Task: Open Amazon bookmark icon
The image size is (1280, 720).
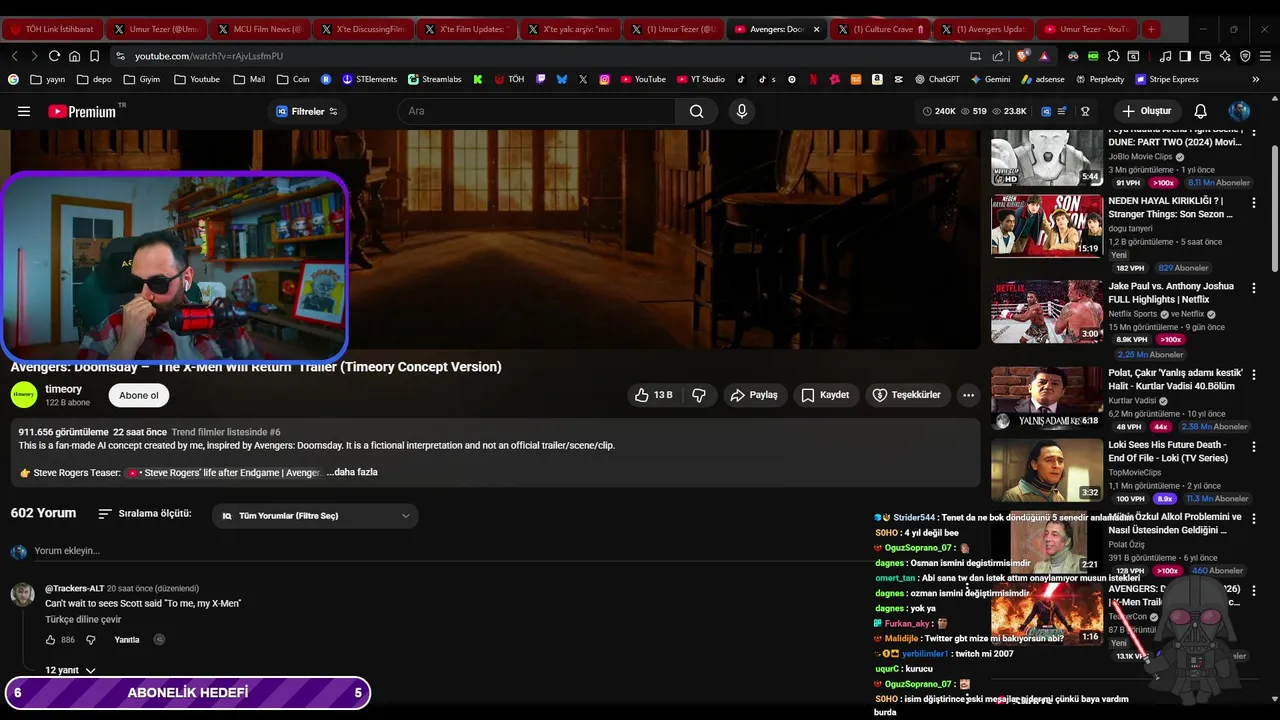Action: pos(877,79)
